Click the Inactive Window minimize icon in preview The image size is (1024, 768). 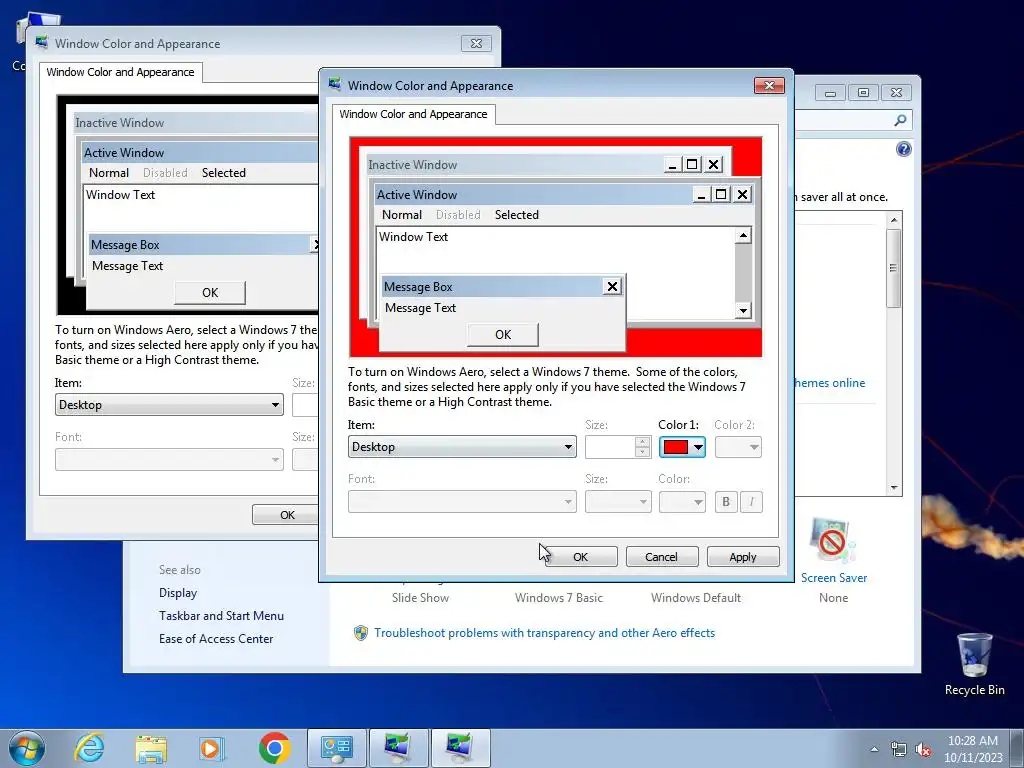coord(672,165)
